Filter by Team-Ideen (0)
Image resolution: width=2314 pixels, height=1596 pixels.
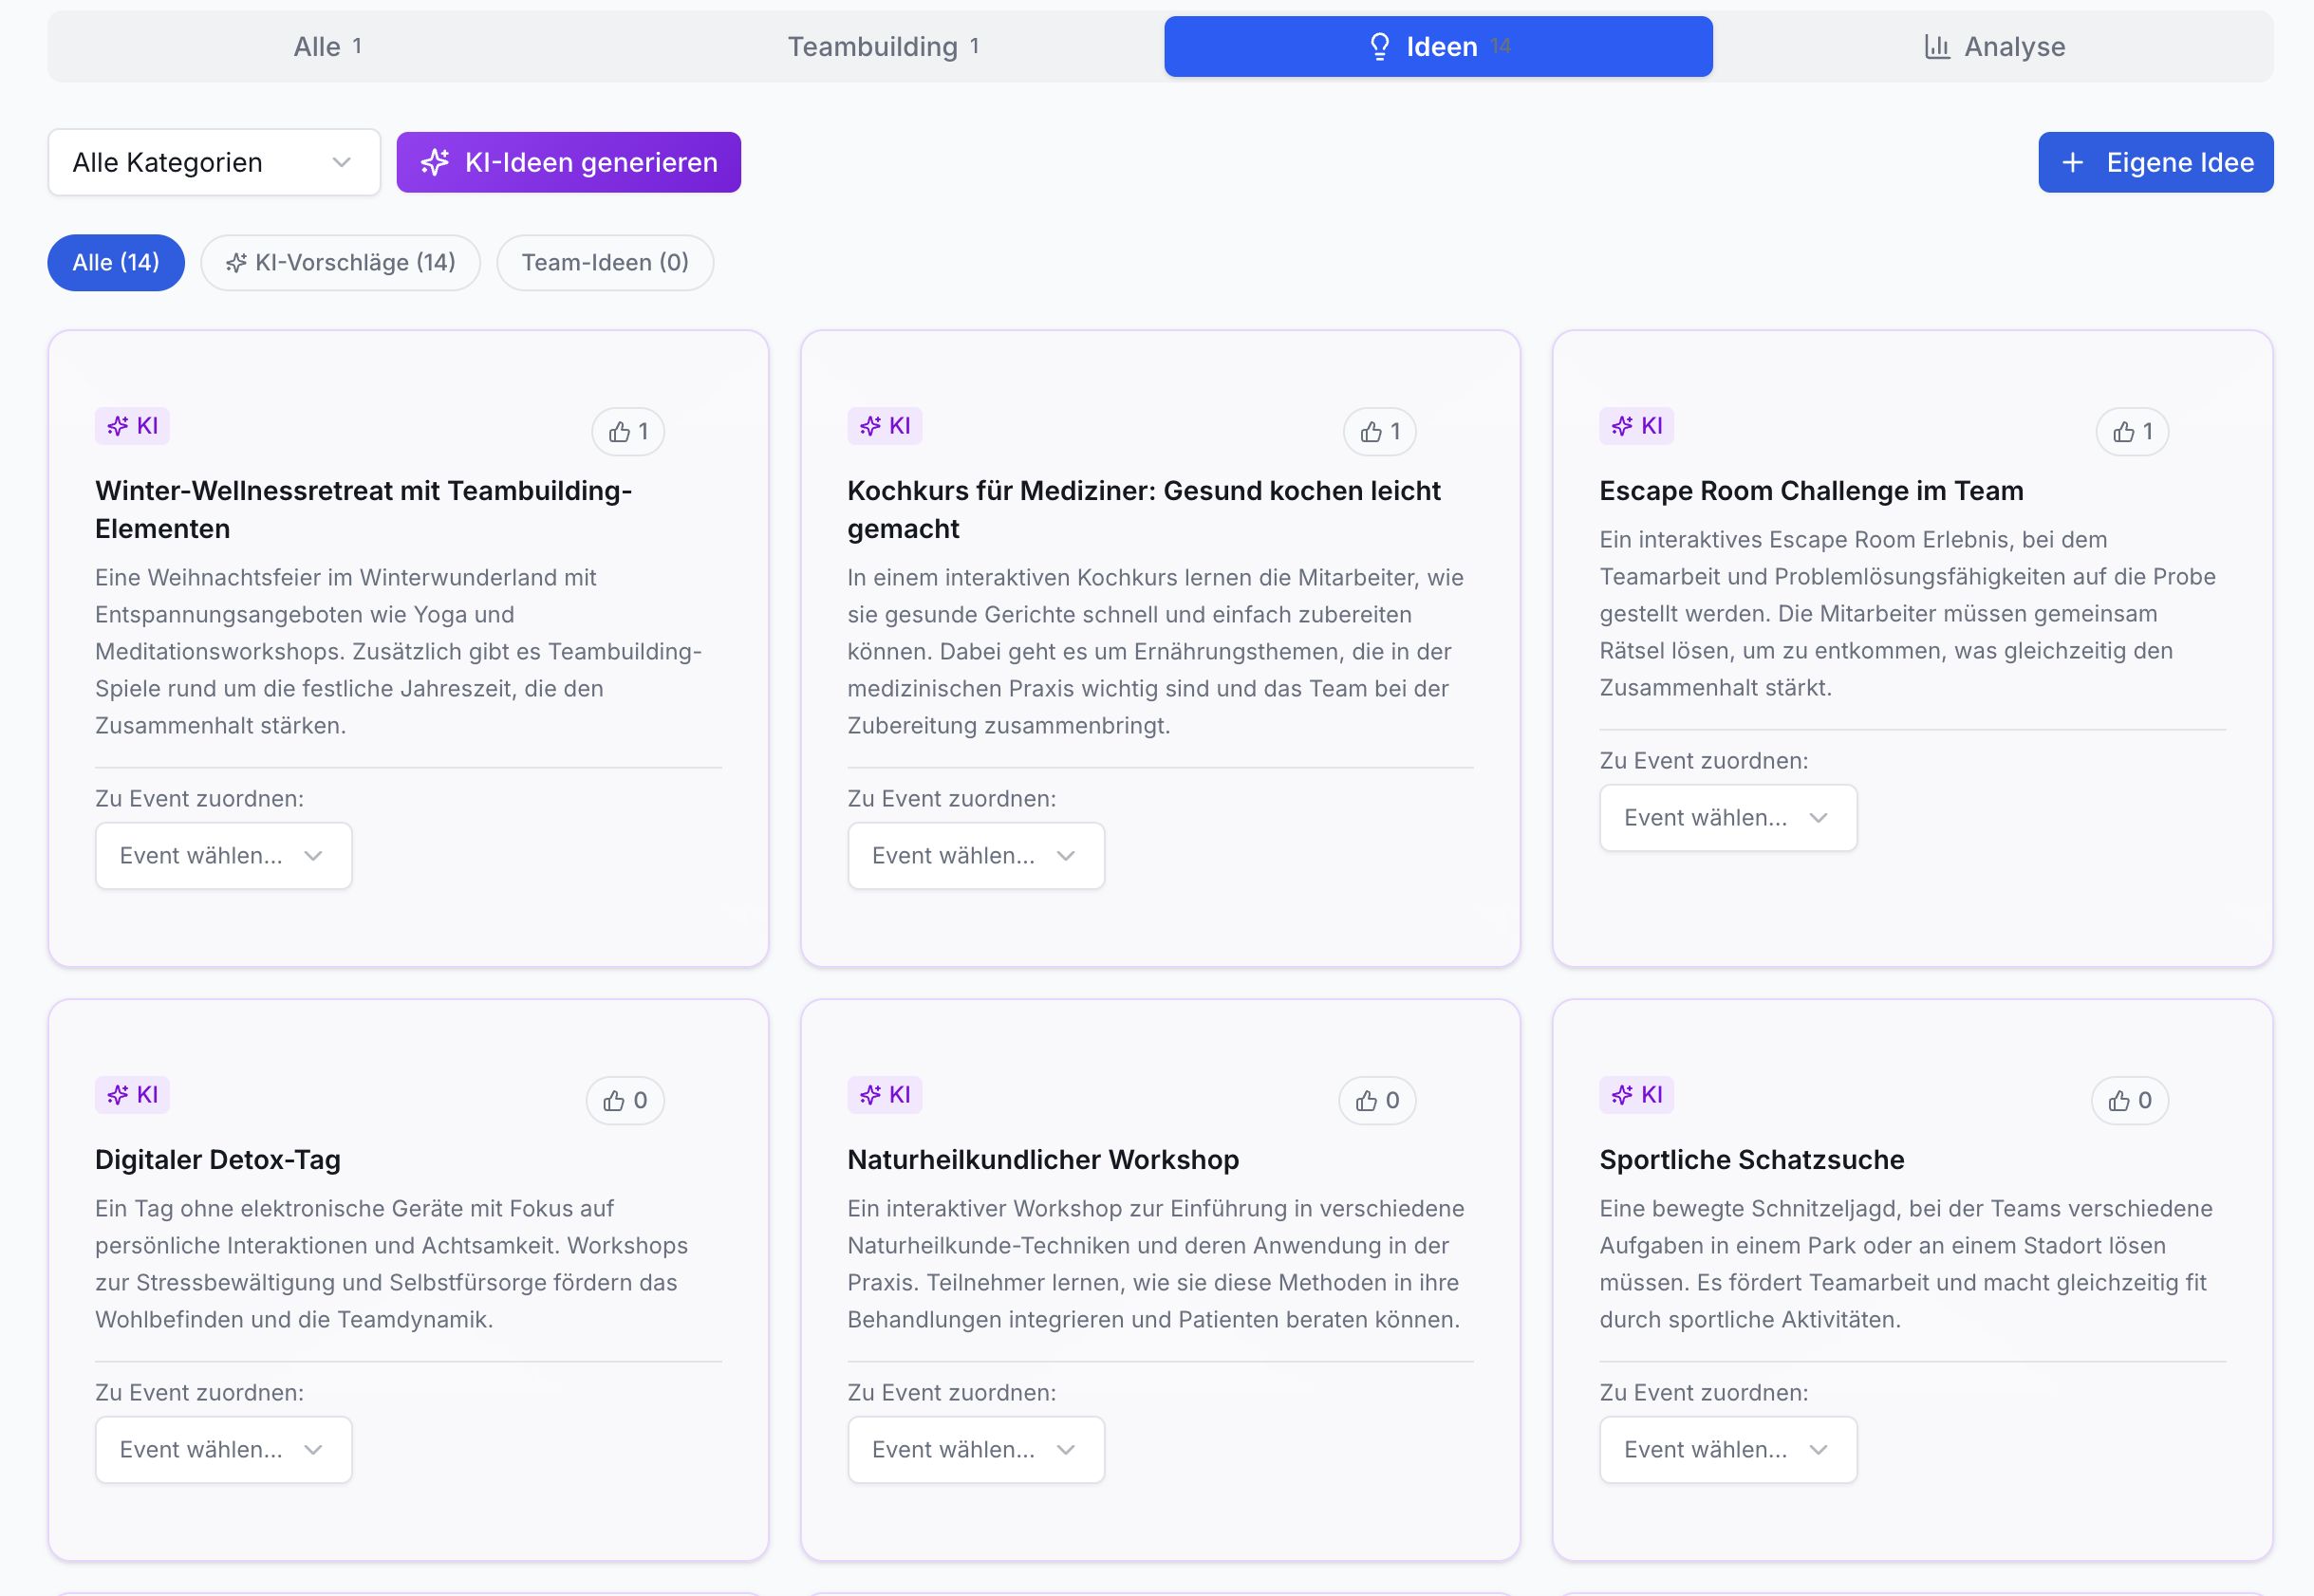click(605, 263)
